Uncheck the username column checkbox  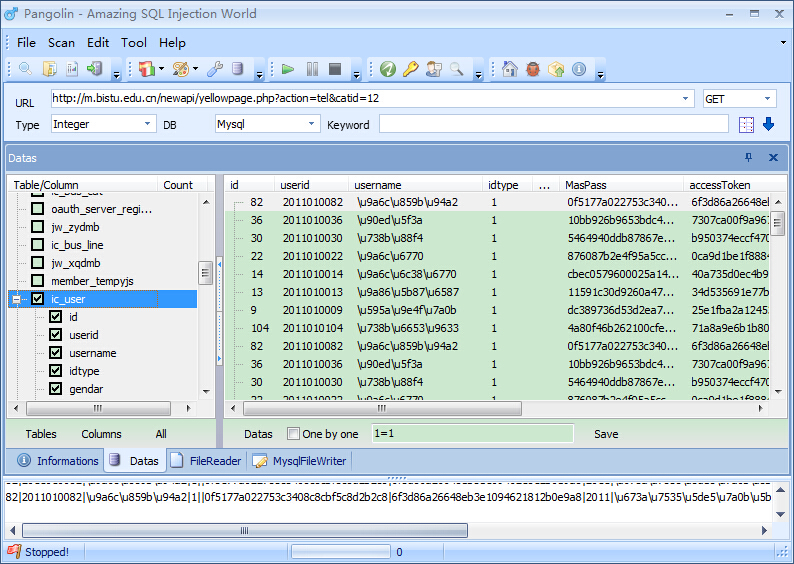(56, 353)
